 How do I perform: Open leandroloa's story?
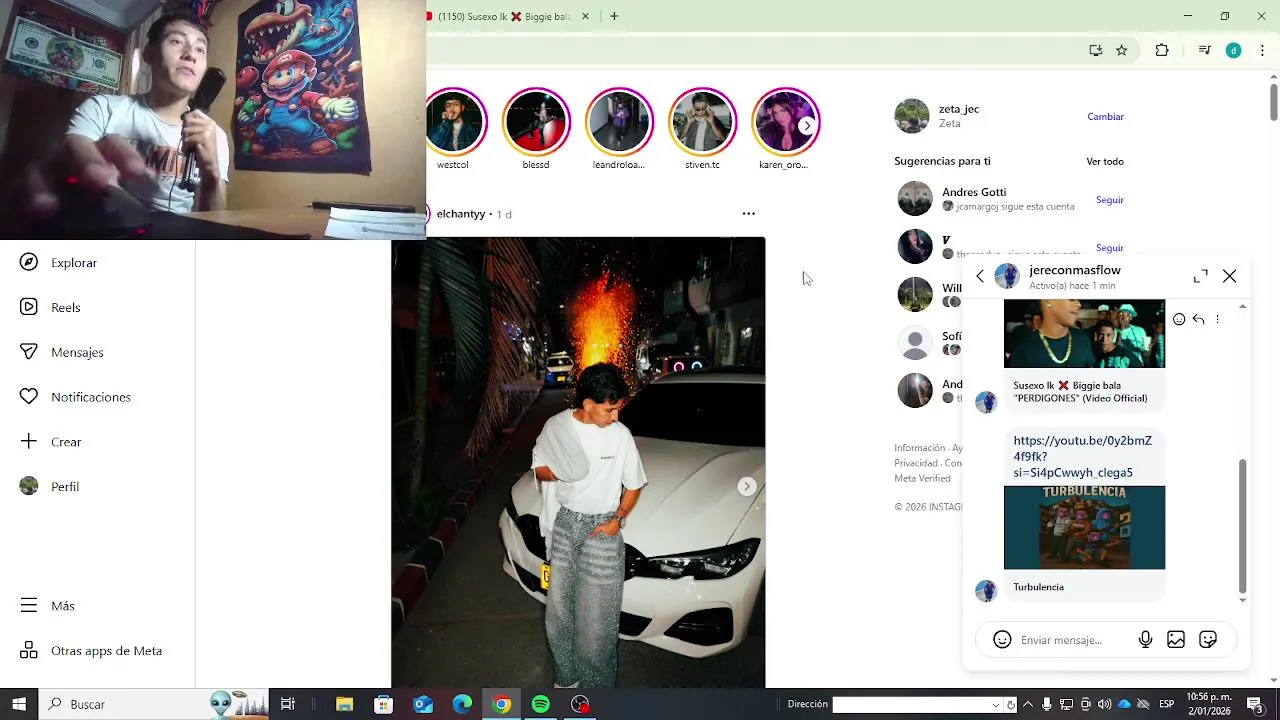pyautogui.click(x=619, y=124)
